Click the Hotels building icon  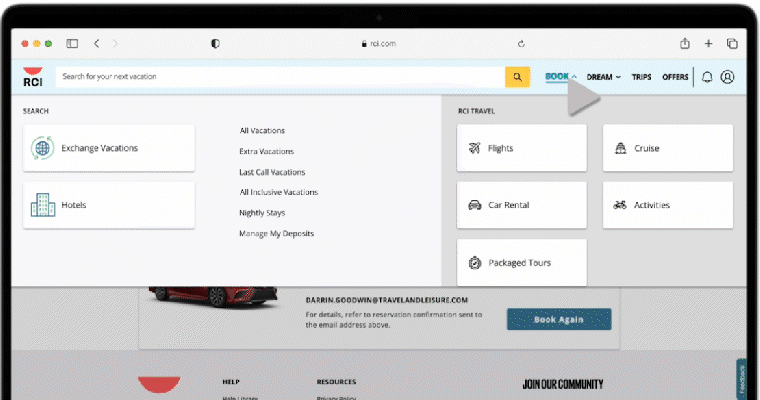click(x=43, y=205)
